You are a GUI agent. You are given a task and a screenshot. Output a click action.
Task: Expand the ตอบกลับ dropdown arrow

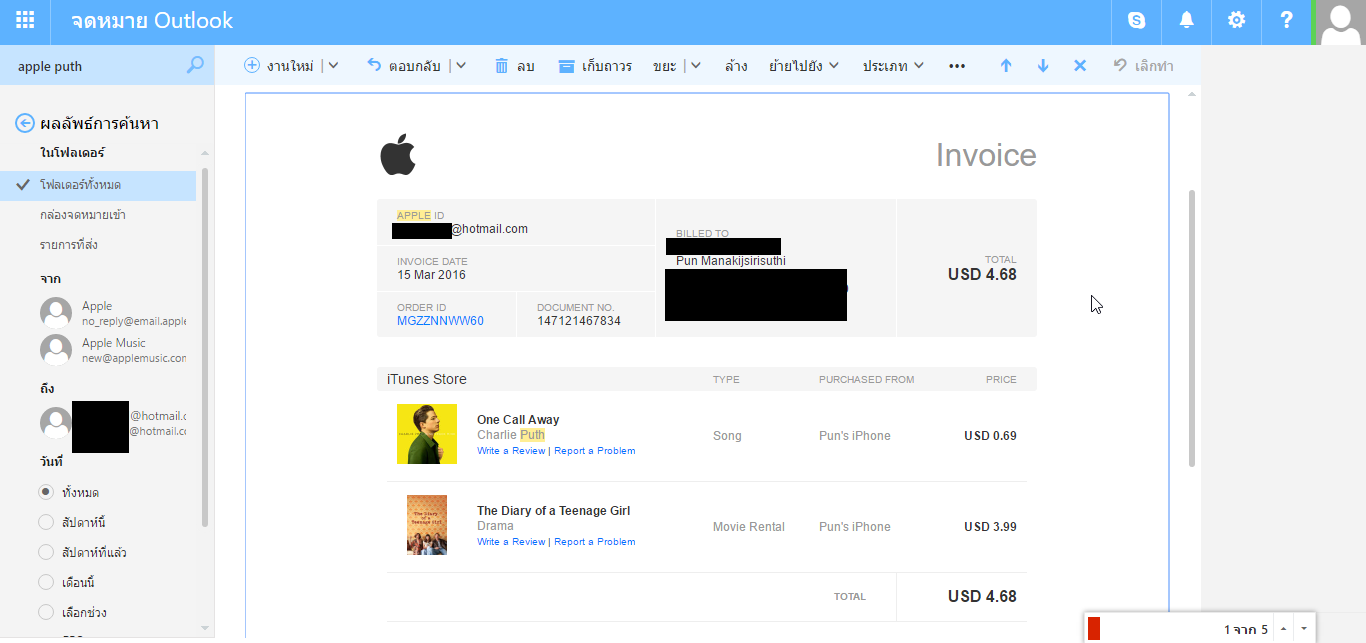(461, 66)
